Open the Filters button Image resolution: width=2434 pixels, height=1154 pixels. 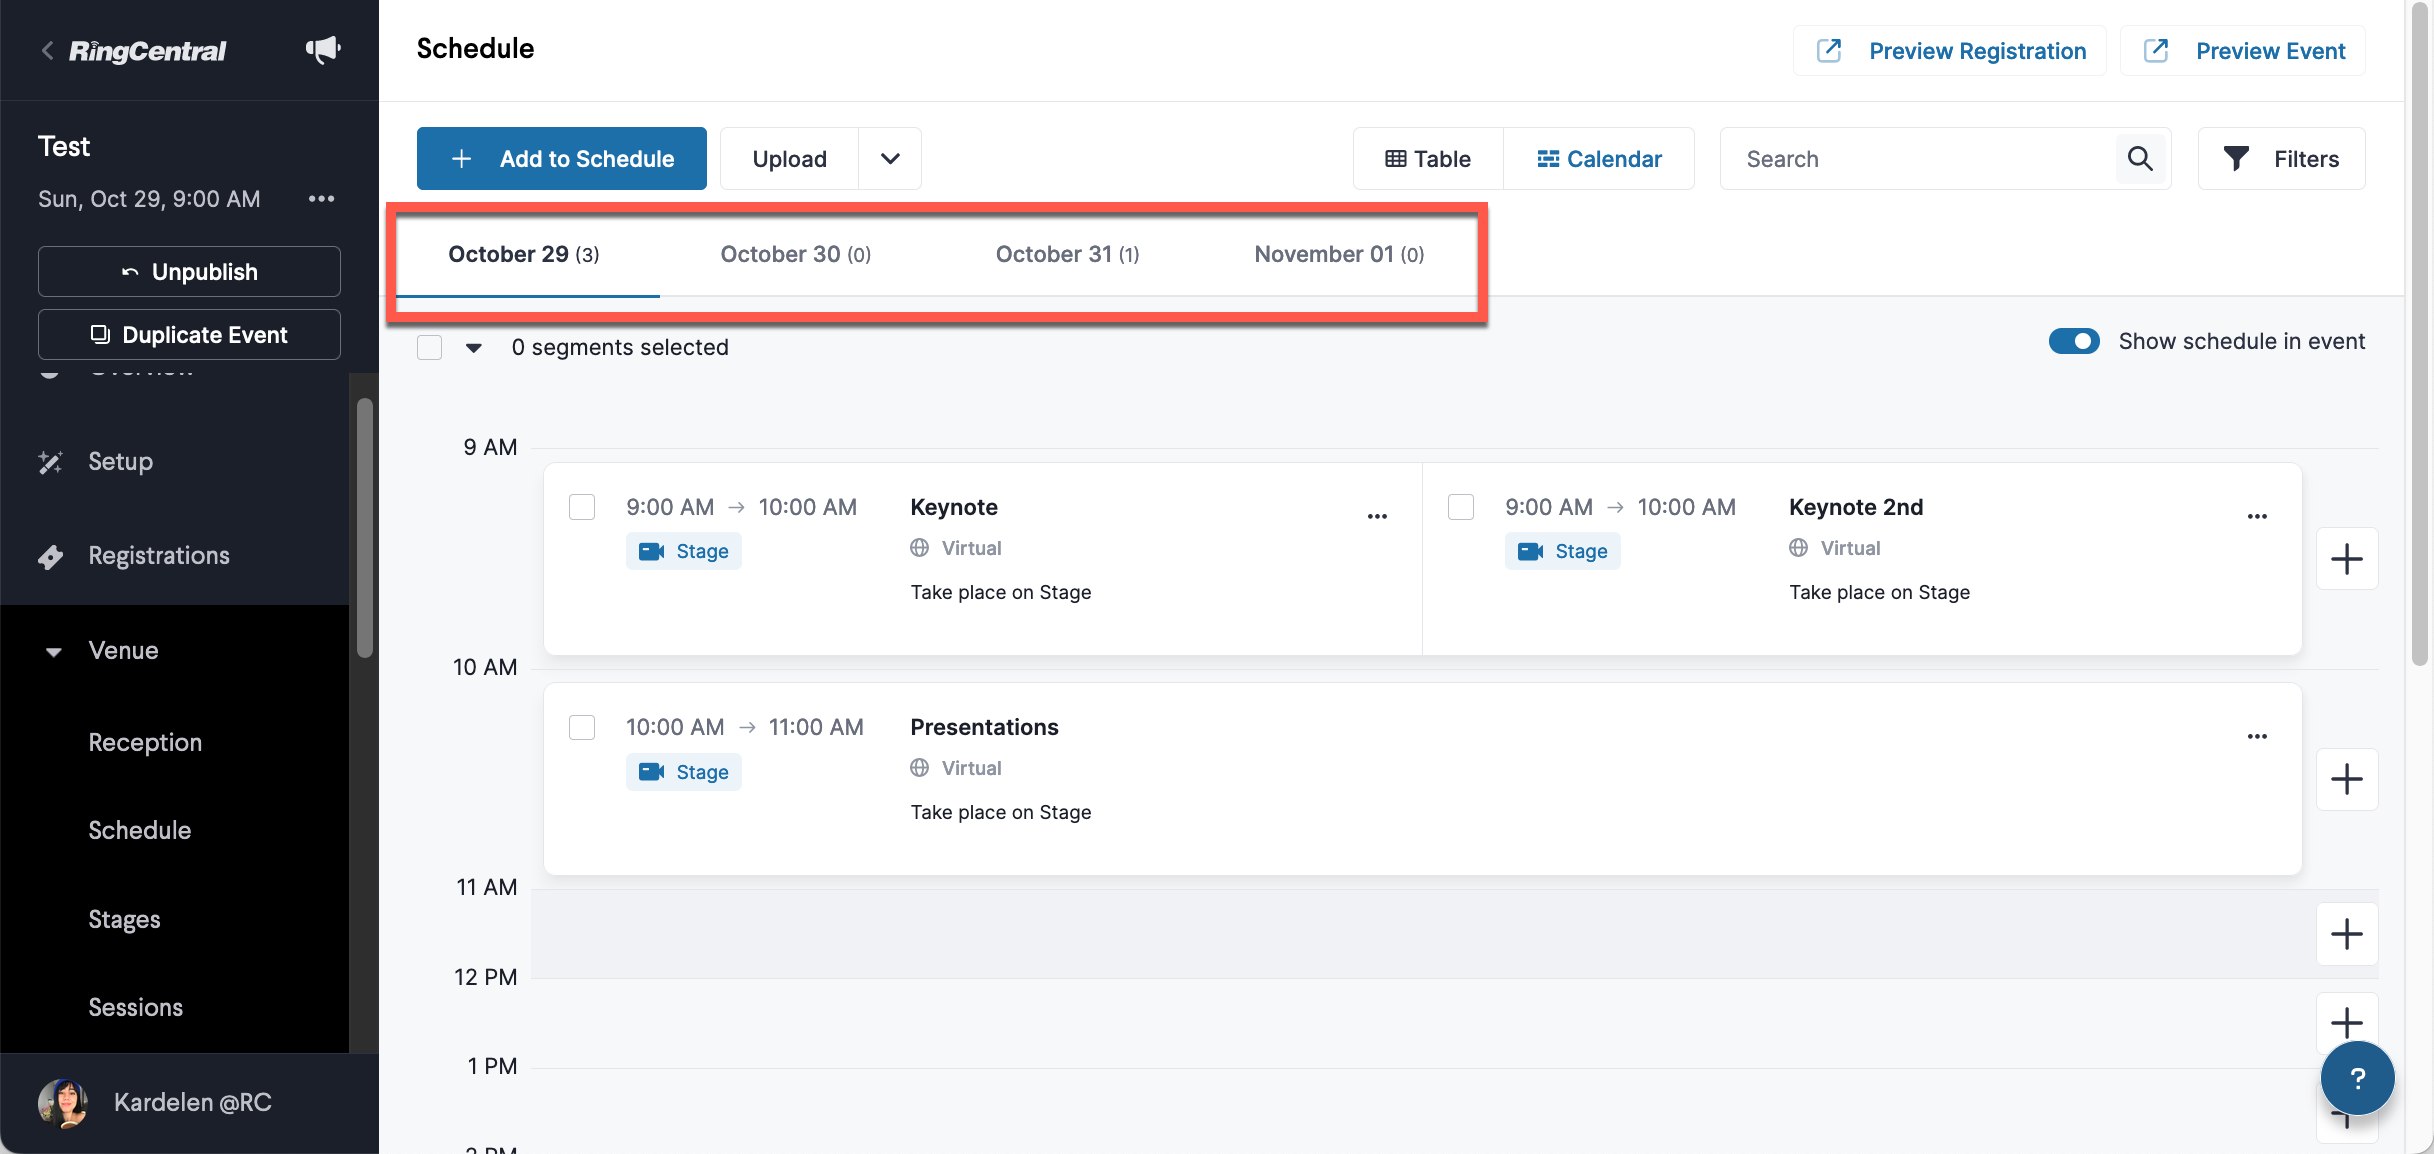2282,158
